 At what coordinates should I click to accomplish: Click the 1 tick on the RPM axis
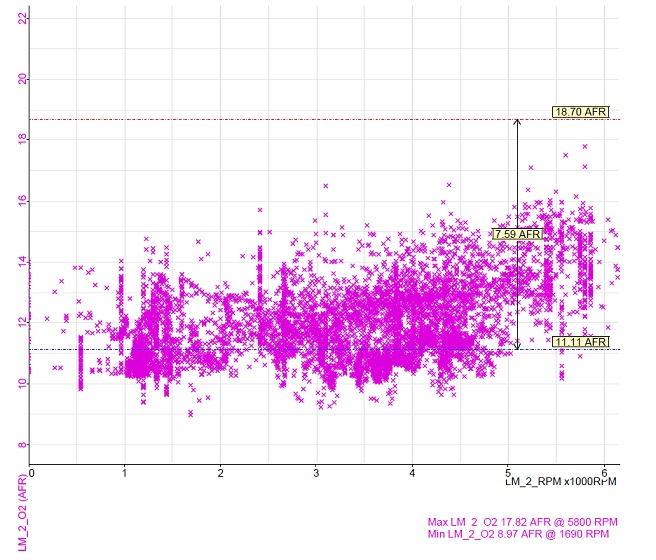click(125, 473)
